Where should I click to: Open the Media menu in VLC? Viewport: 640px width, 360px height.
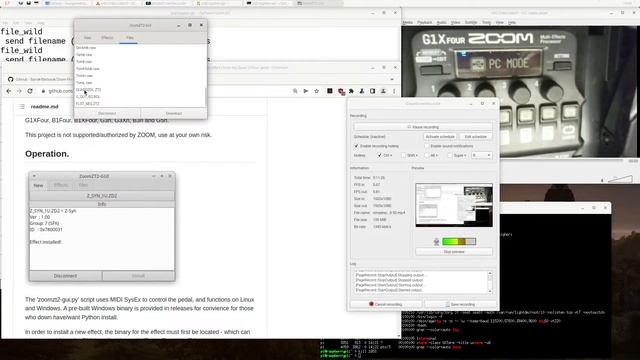click(407, 22)
